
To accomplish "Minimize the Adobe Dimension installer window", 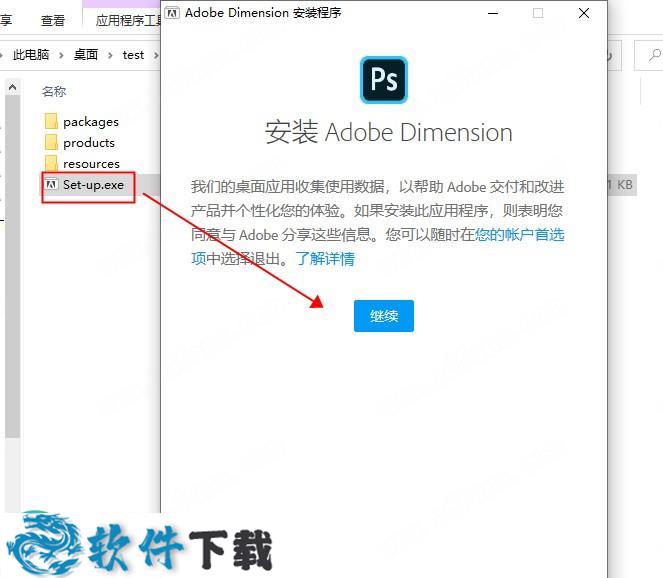I will click(493, 14).
